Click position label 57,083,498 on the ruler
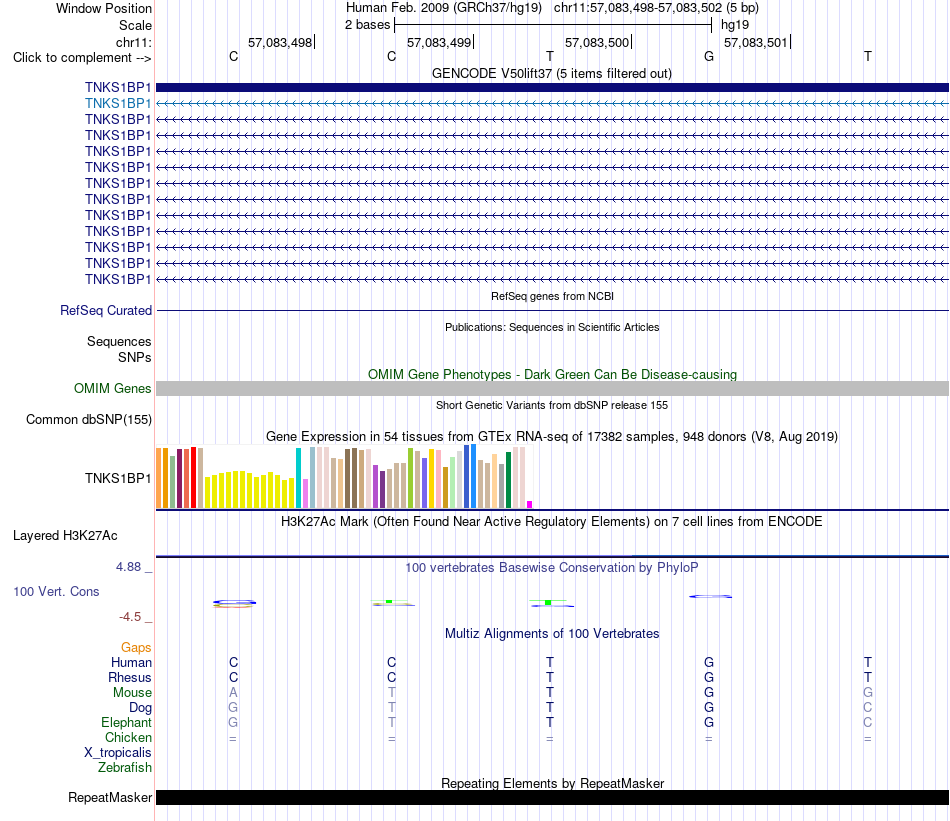 click(x=280, y=42)
